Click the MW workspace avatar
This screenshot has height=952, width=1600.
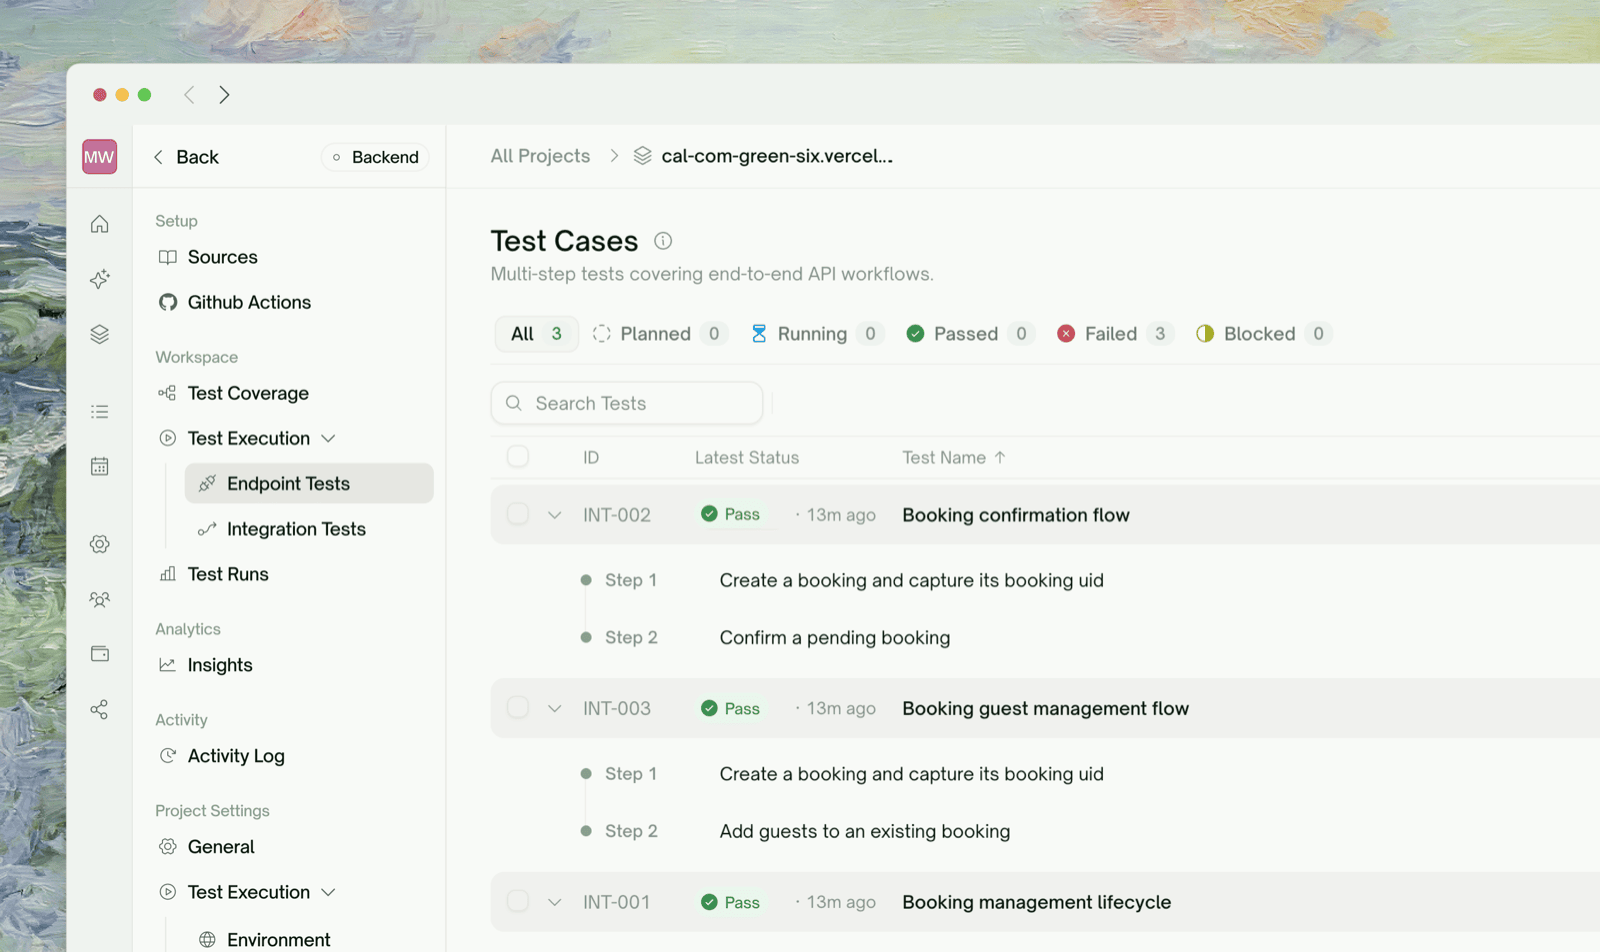click(99, 157)
